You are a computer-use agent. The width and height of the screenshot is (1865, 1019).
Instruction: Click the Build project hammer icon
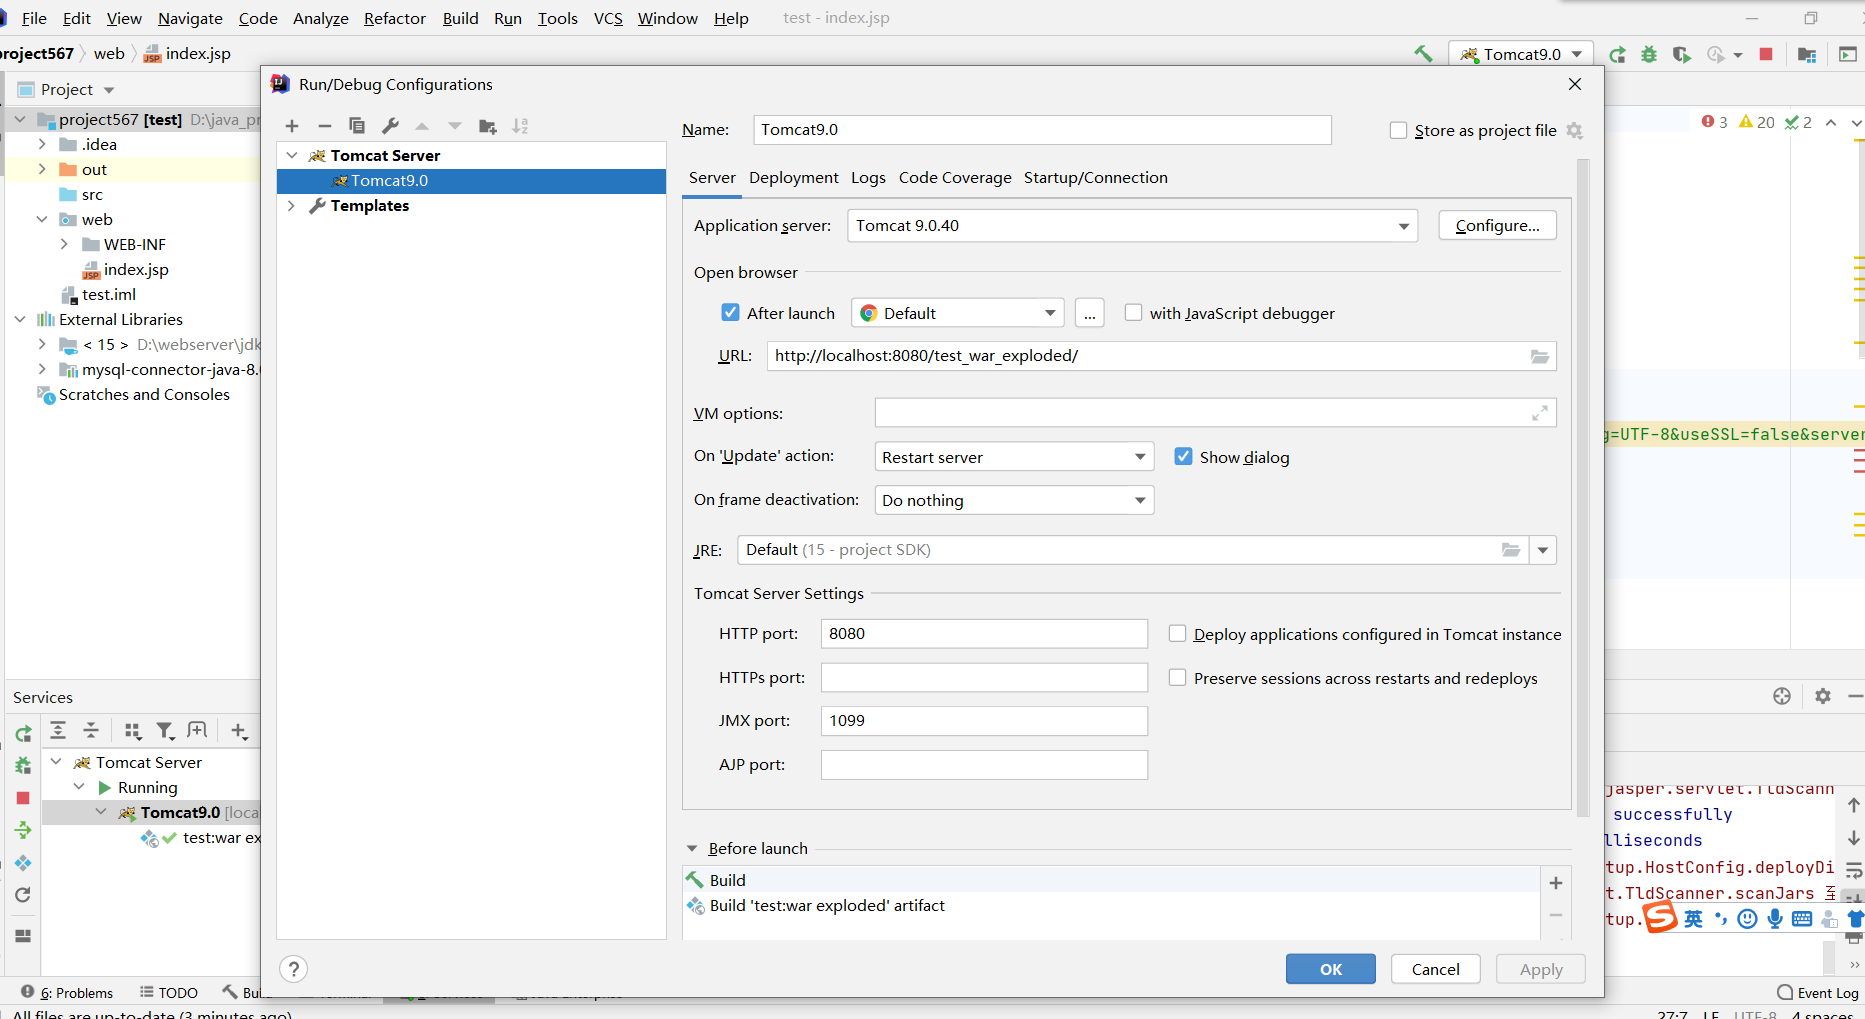click(x=1422, y=54)
